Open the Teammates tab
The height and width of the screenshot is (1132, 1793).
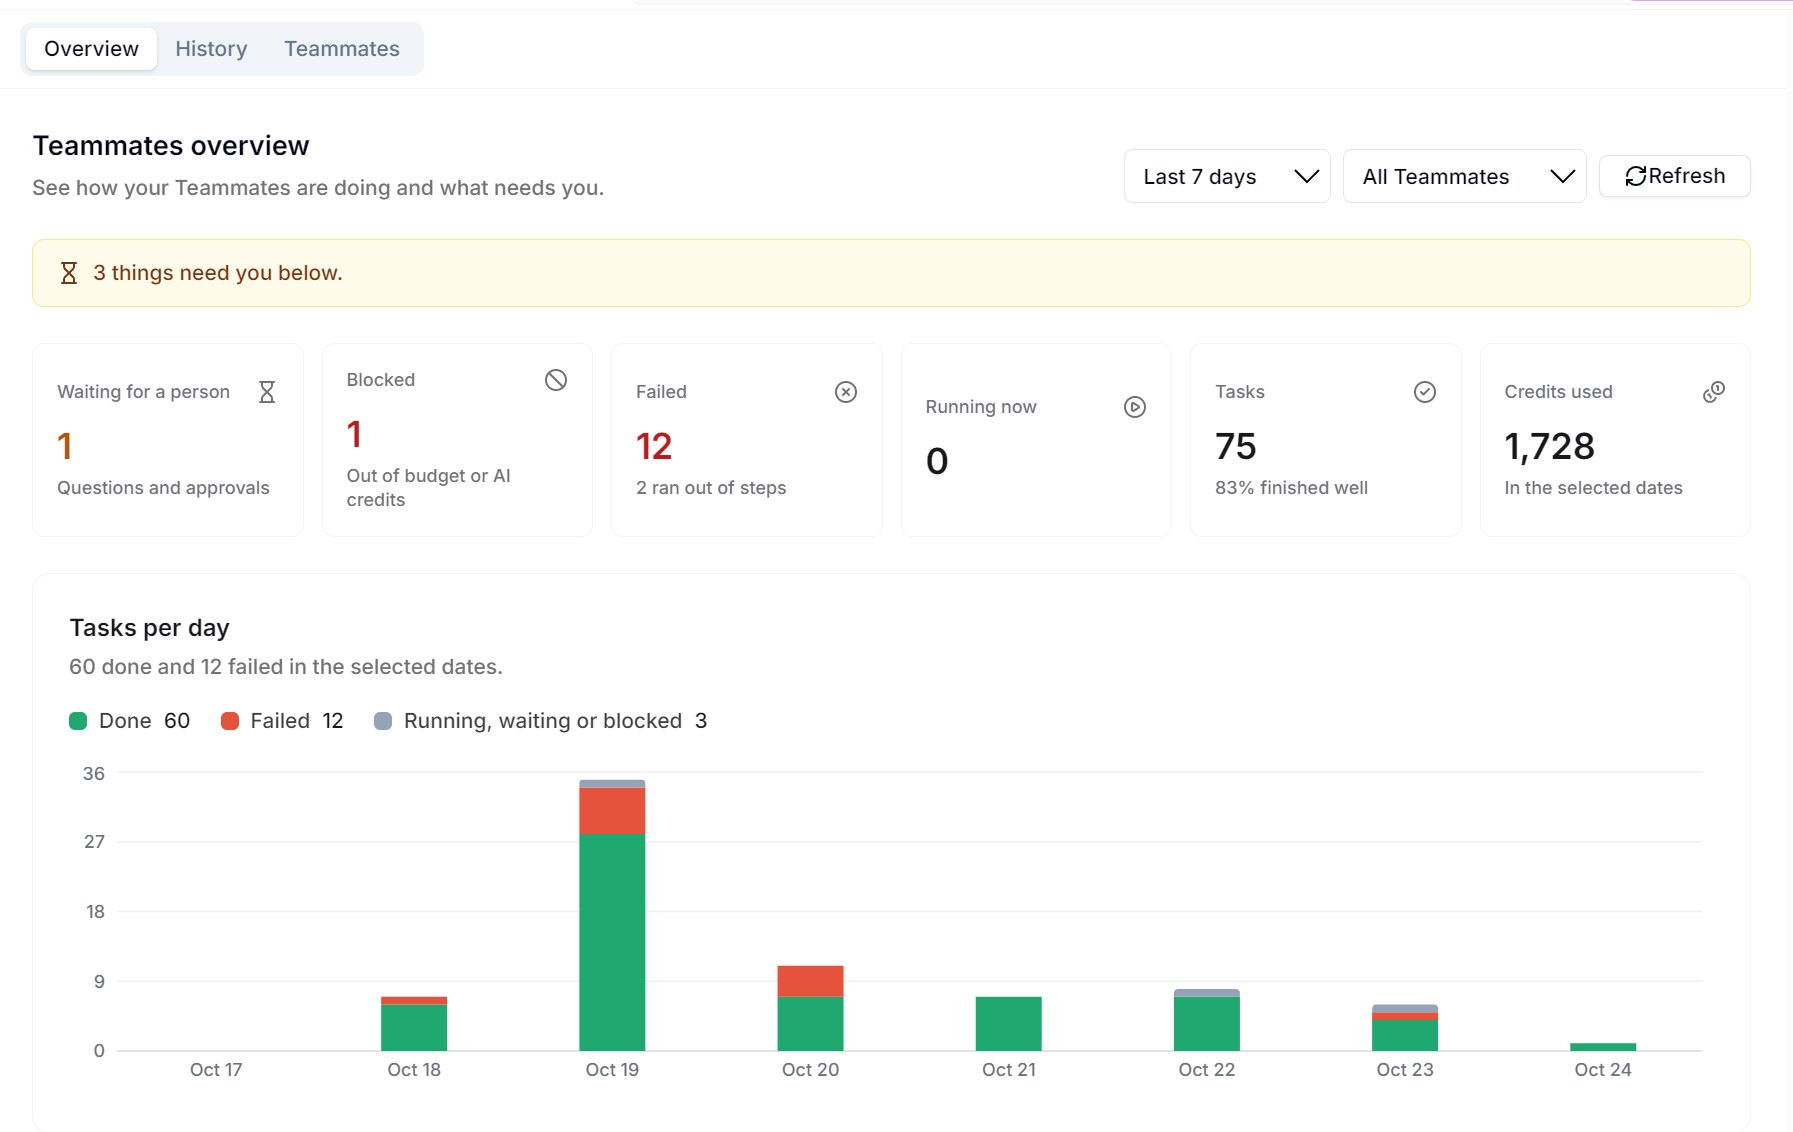[x=342, y=49]
